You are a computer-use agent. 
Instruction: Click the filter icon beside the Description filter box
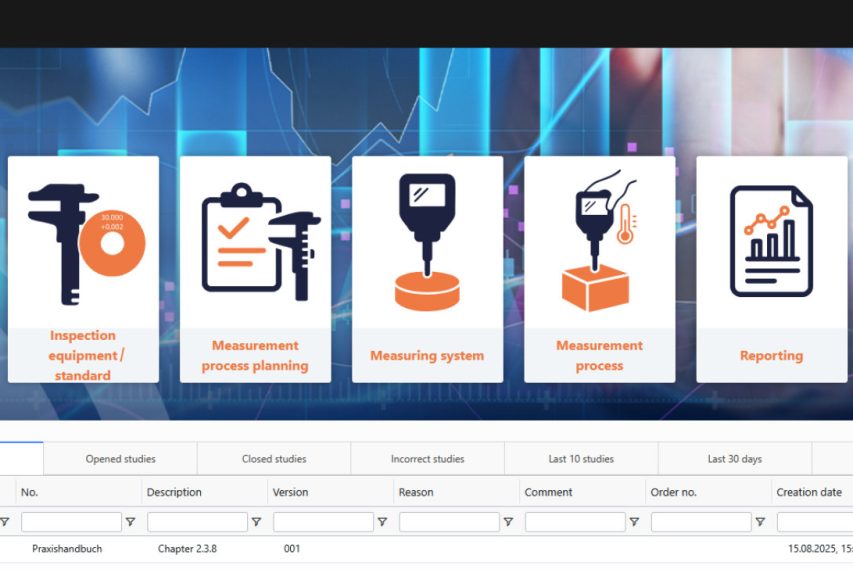click(x=256, y=522)
